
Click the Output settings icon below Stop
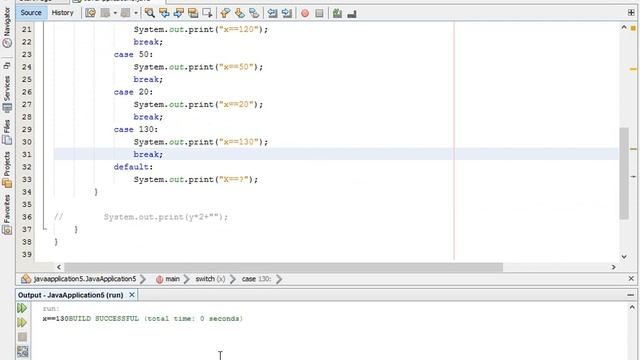[x=22, y=351]
